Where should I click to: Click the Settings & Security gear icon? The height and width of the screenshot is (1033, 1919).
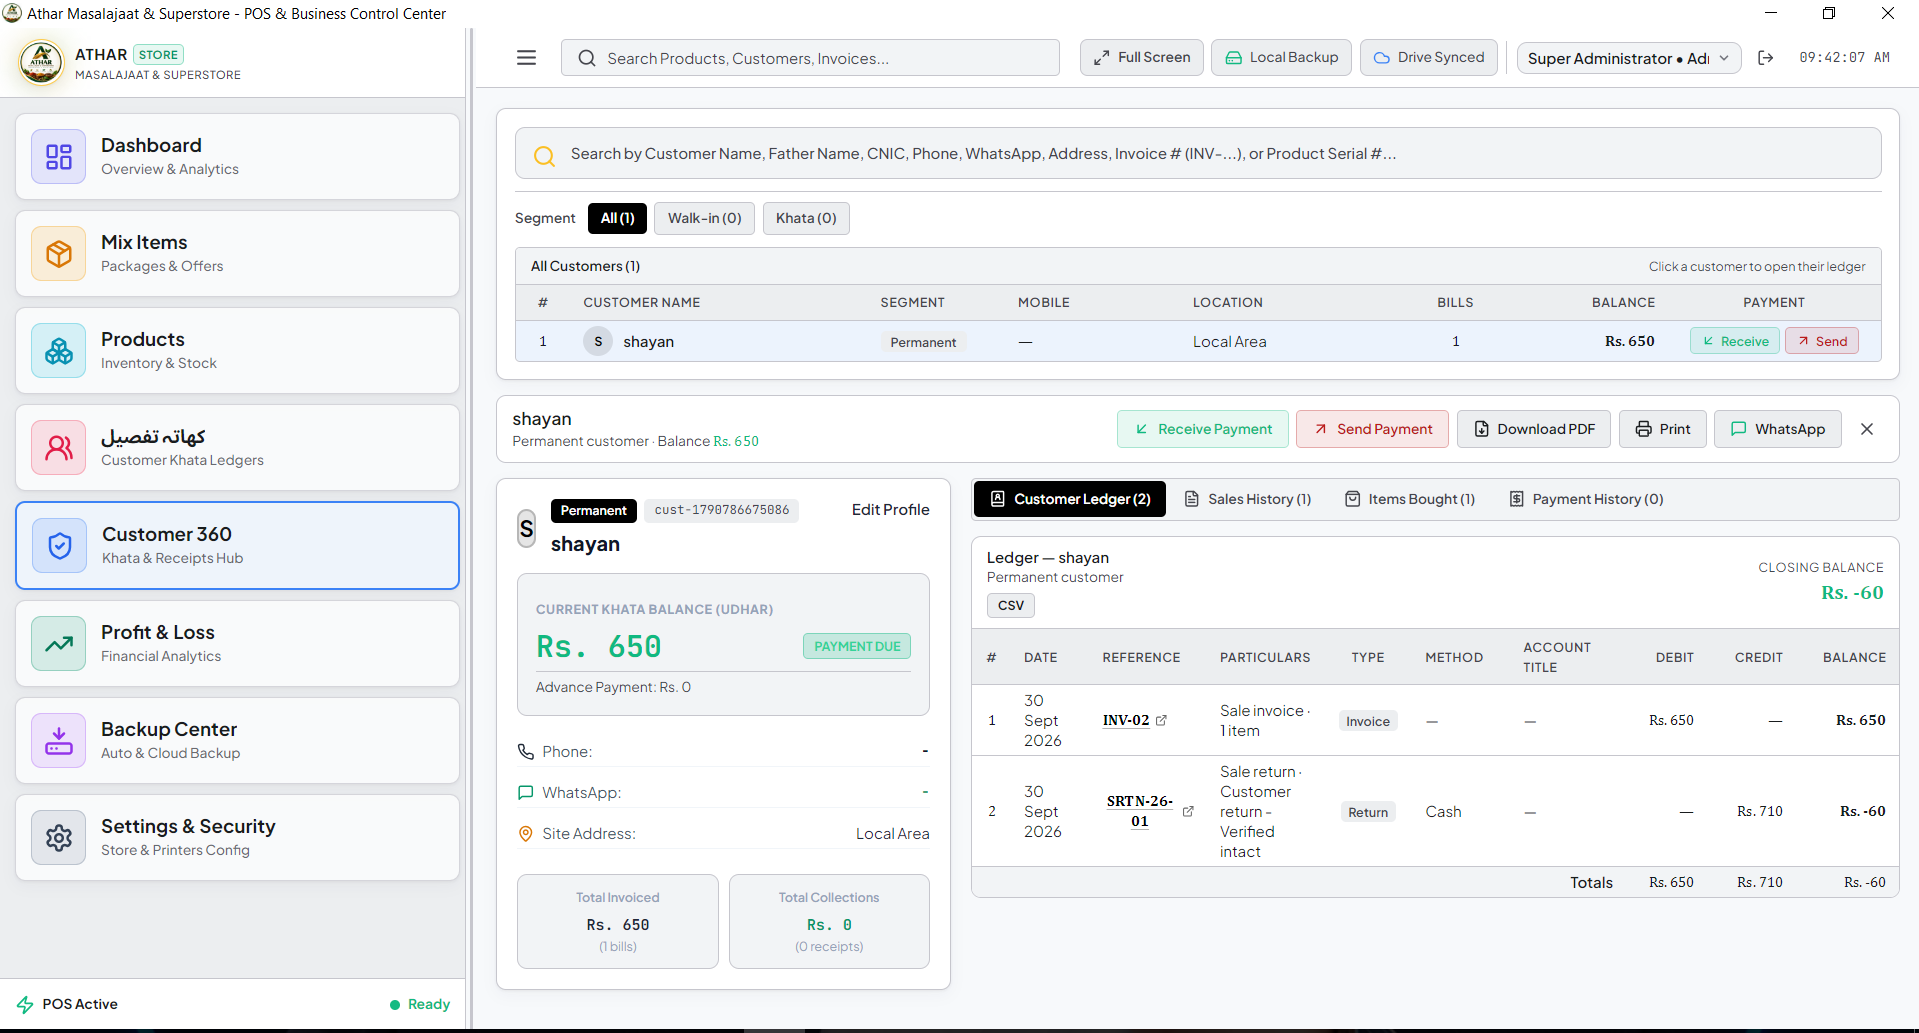(x=59, y=838)
